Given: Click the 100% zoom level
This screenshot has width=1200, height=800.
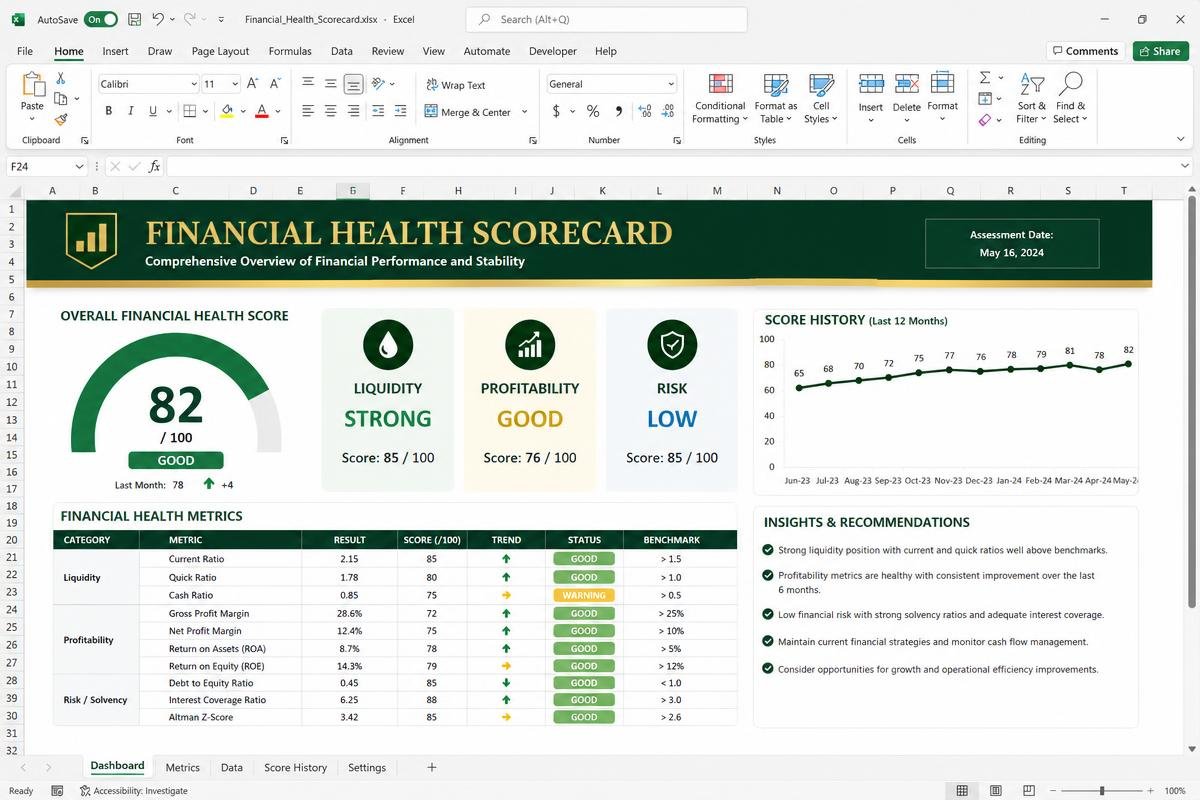Looking at the screenshot, I should point(1174,790).
